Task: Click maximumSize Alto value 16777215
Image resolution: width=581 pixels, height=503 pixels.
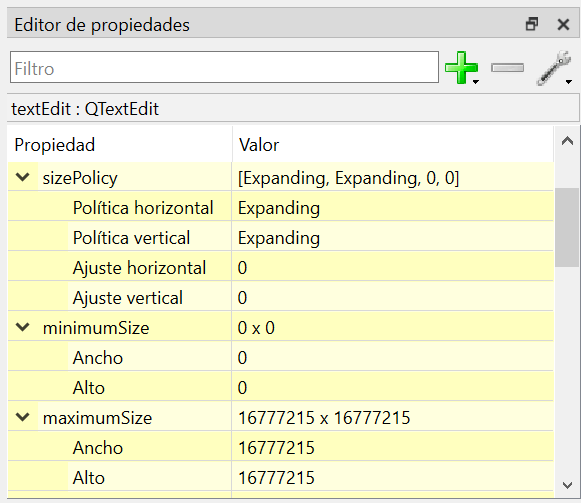Action: 276,477
